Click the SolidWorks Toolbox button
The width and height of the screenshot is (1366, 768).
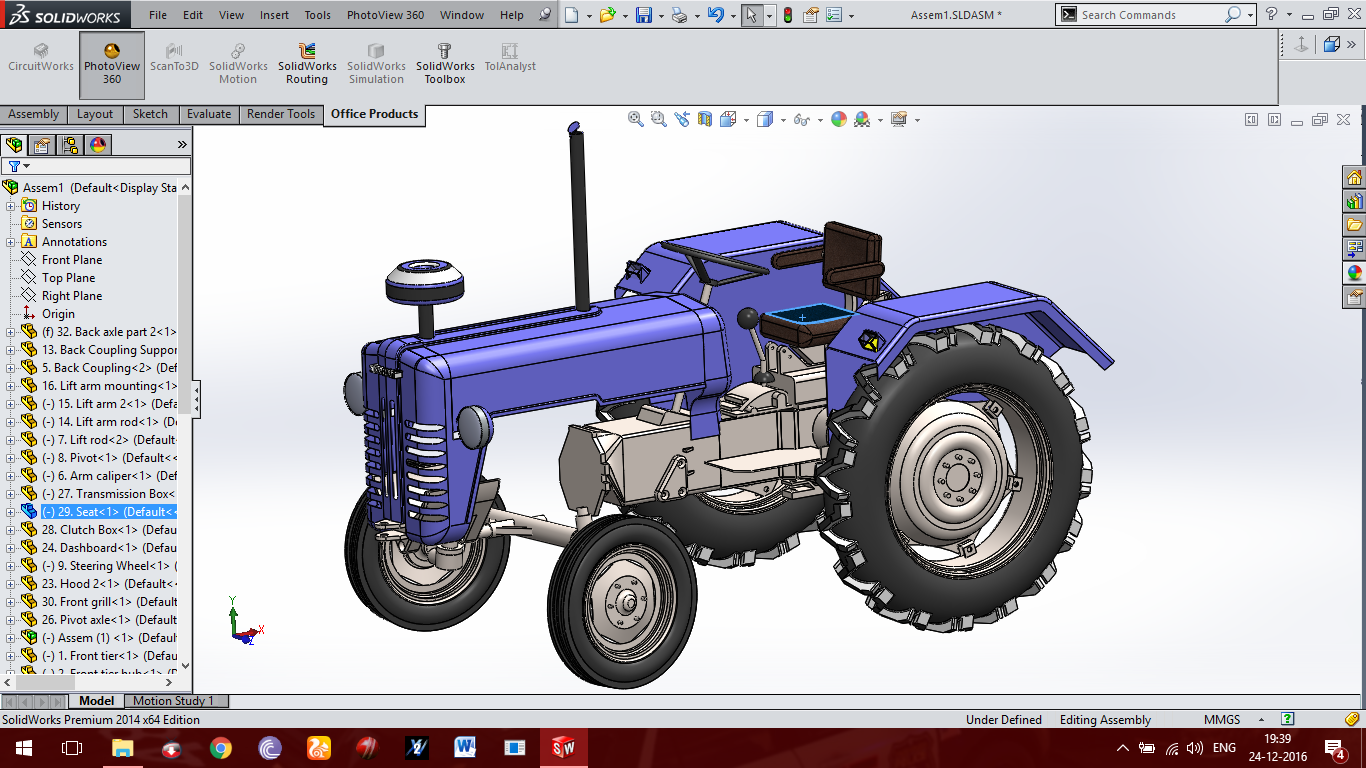coord(445,64)
